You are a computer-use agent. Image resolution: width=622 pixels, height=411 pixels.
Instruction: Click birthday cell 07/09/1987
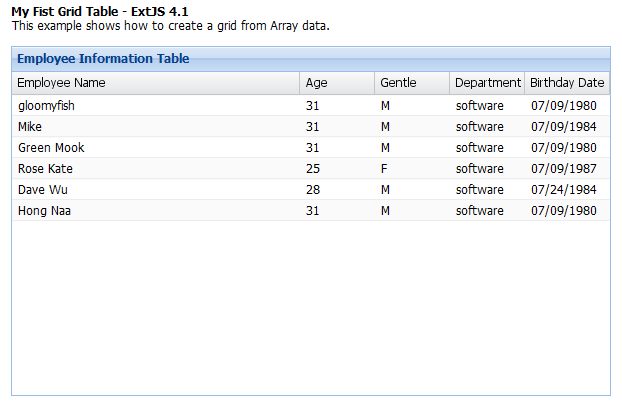(563, 169)
